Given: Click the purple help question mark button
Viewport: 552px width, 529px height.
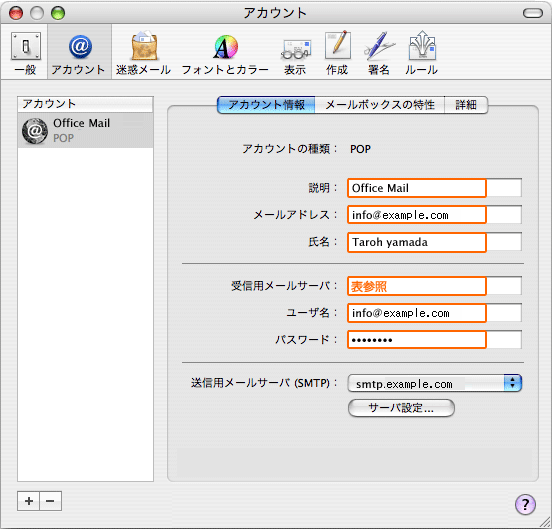Looking at the screenshot, I should point(525,505).
